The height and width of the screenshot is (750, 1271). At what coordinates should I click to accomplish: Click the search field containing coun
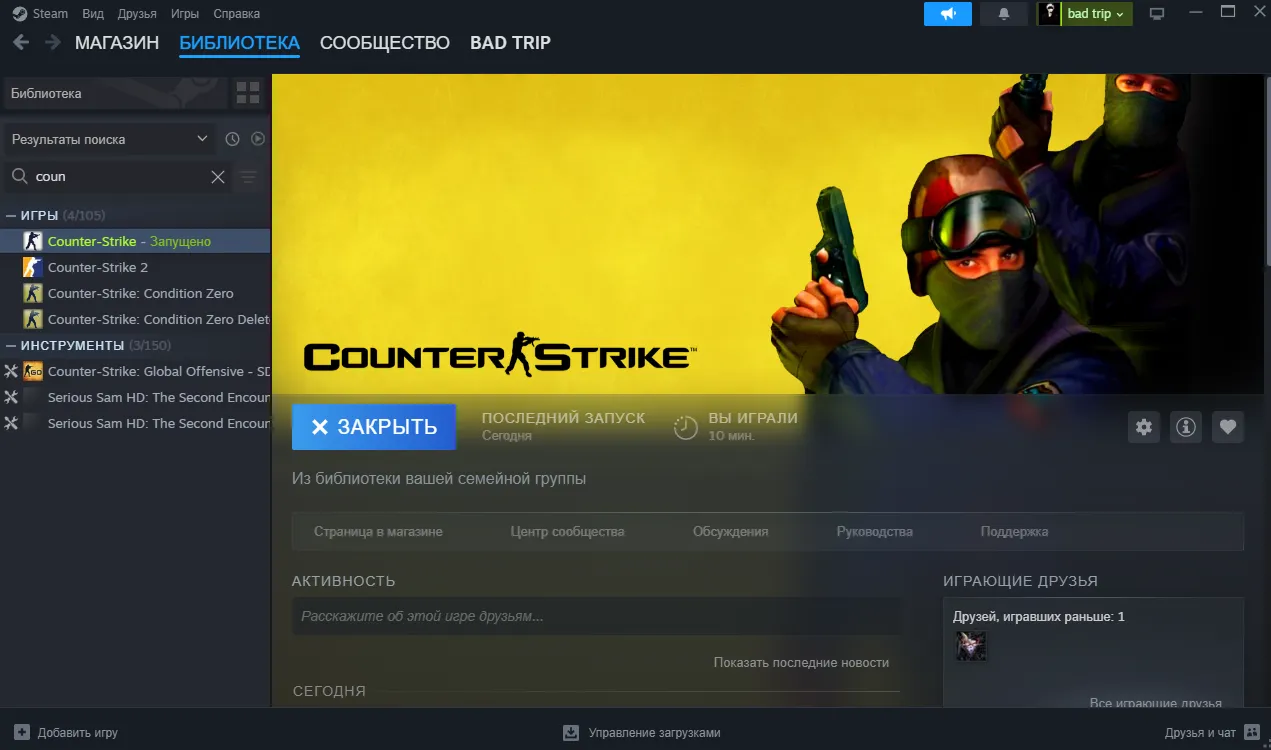point(120,176)
